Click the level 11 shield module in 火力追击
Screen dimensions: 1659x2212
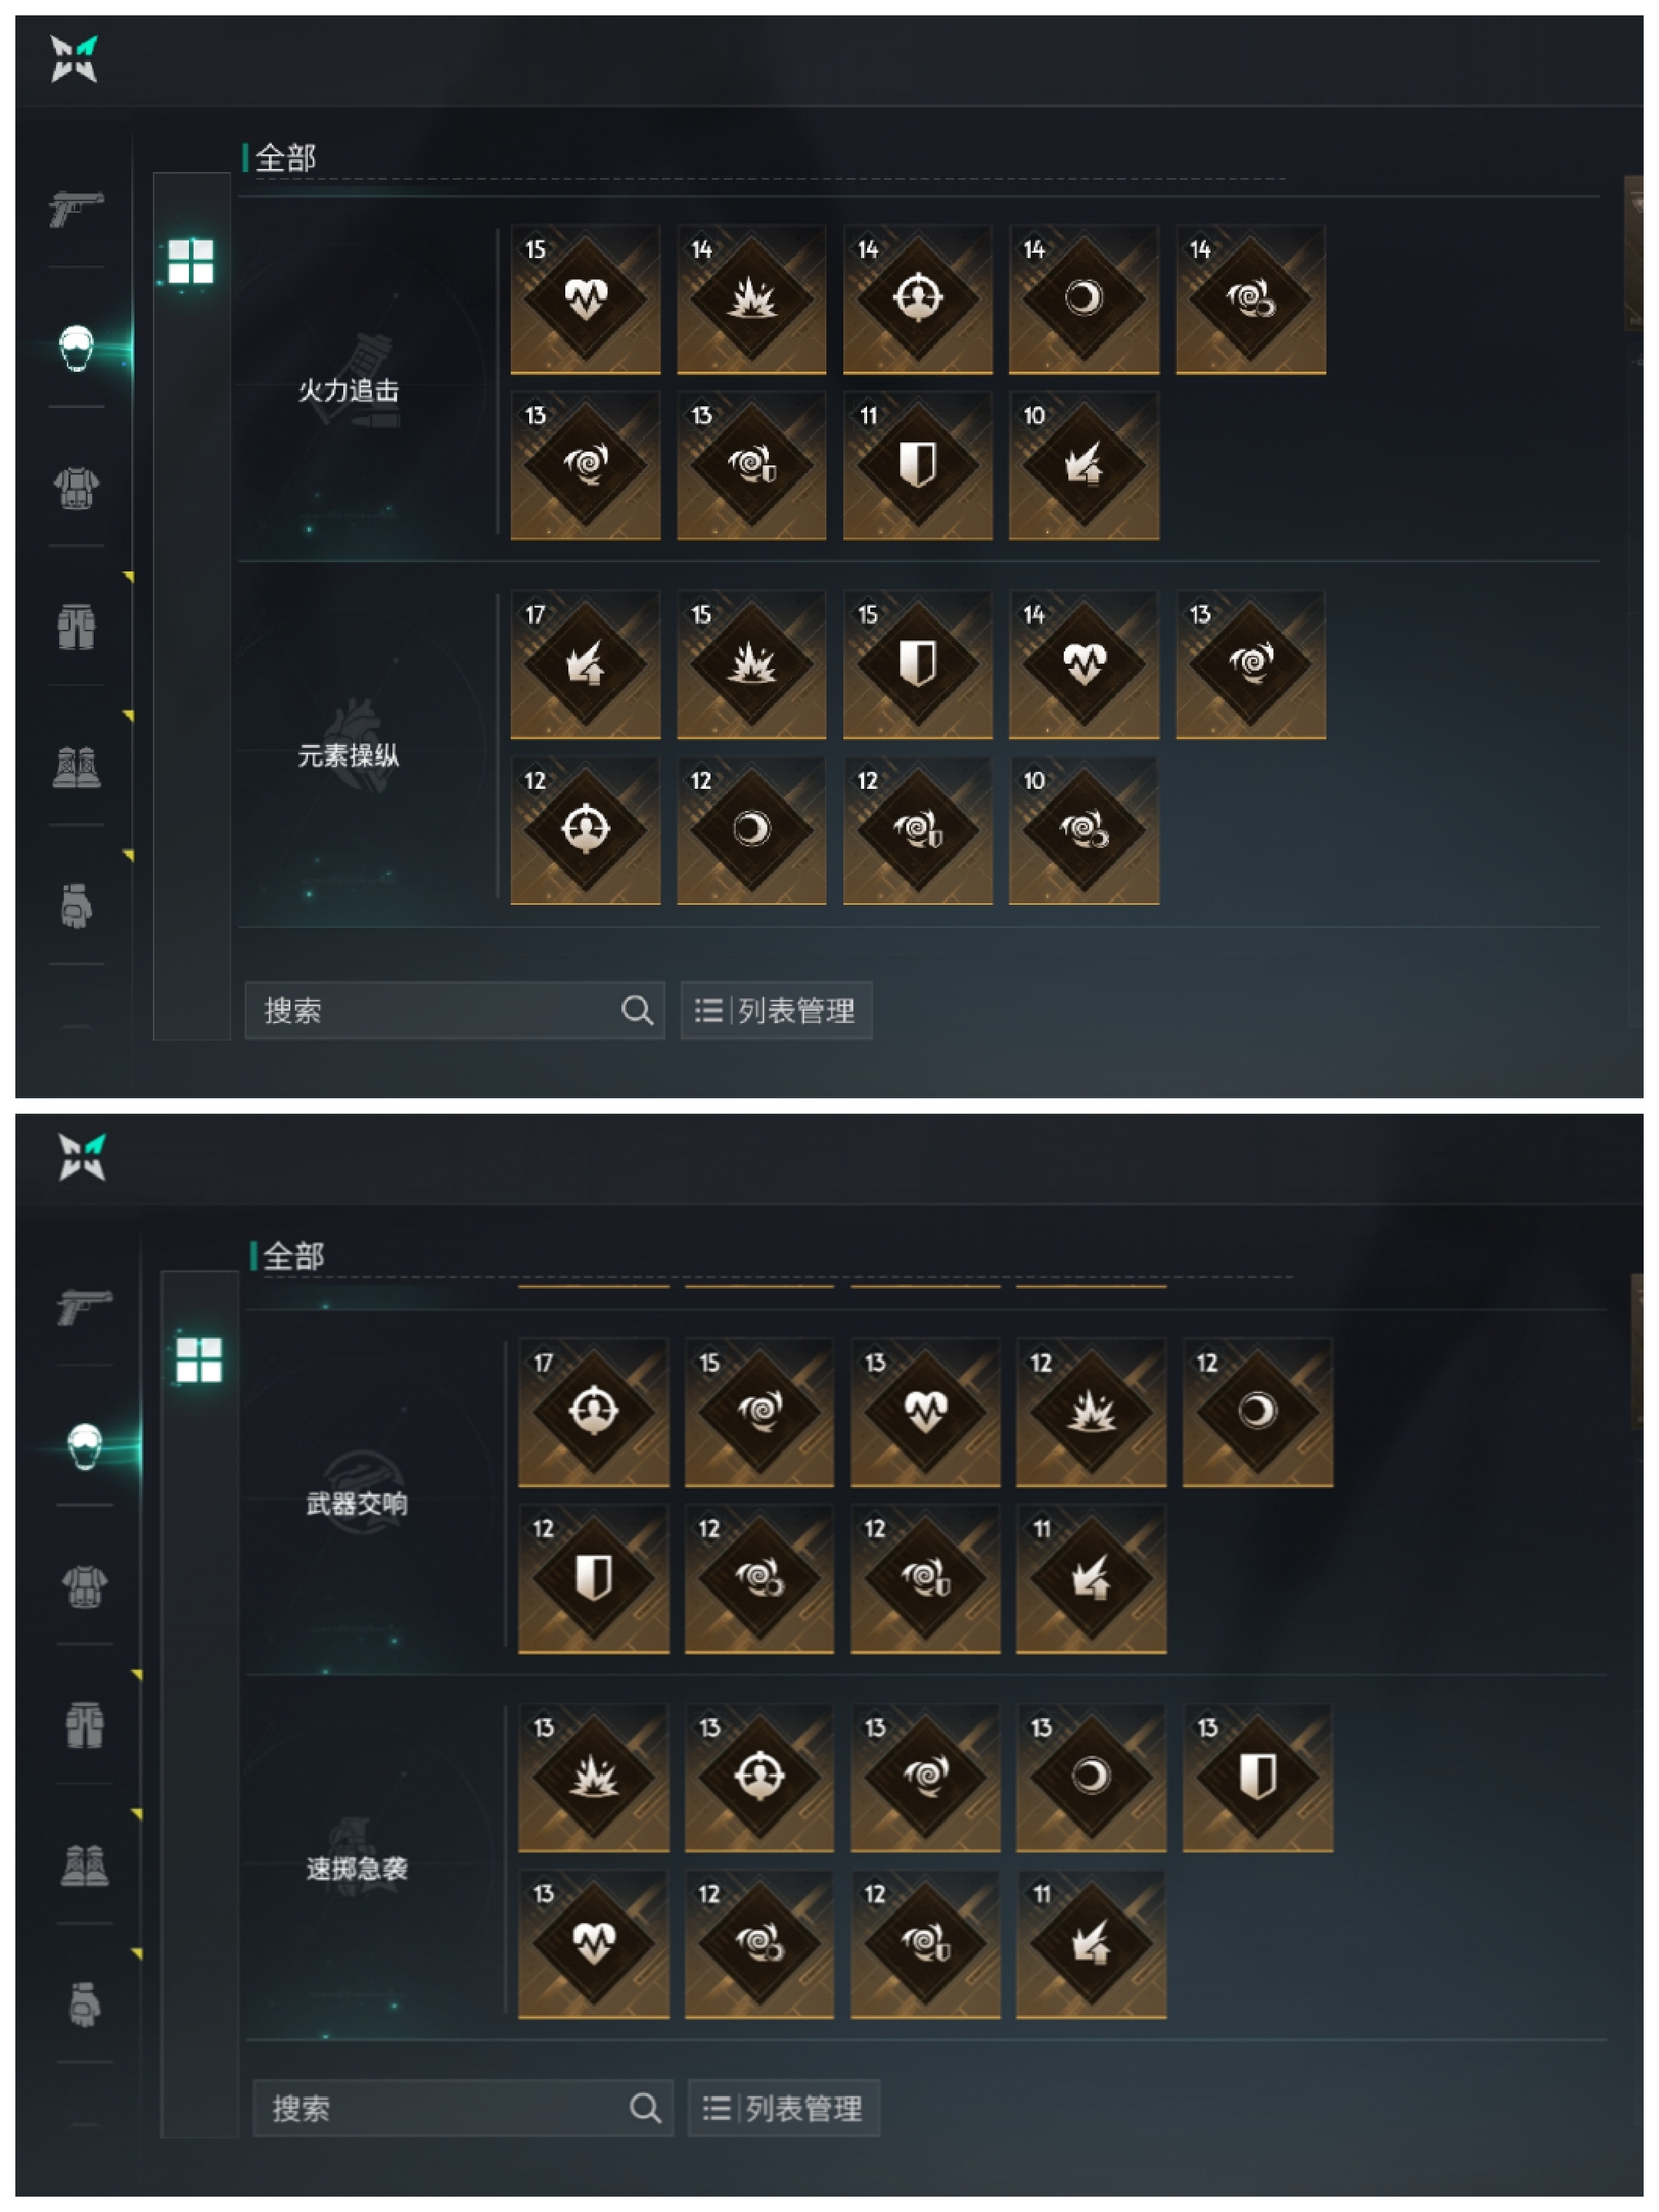[917, 465]
